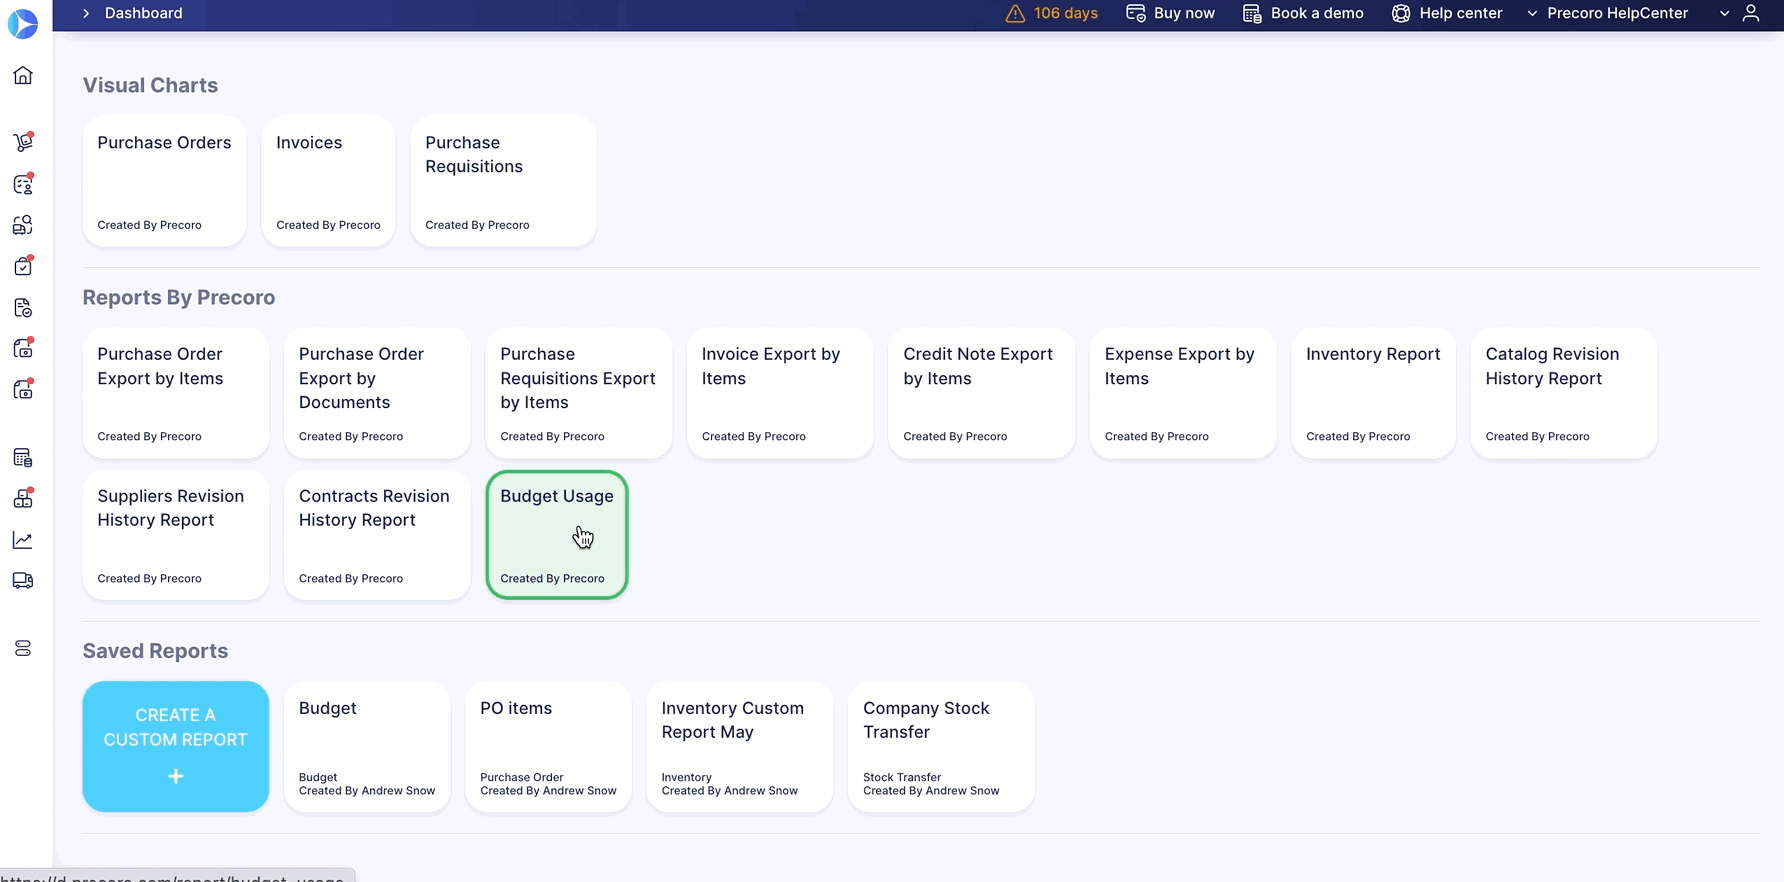Open the Purchase Requisitions visual chart
This screenshot has width=1784, height=882.
503,181
